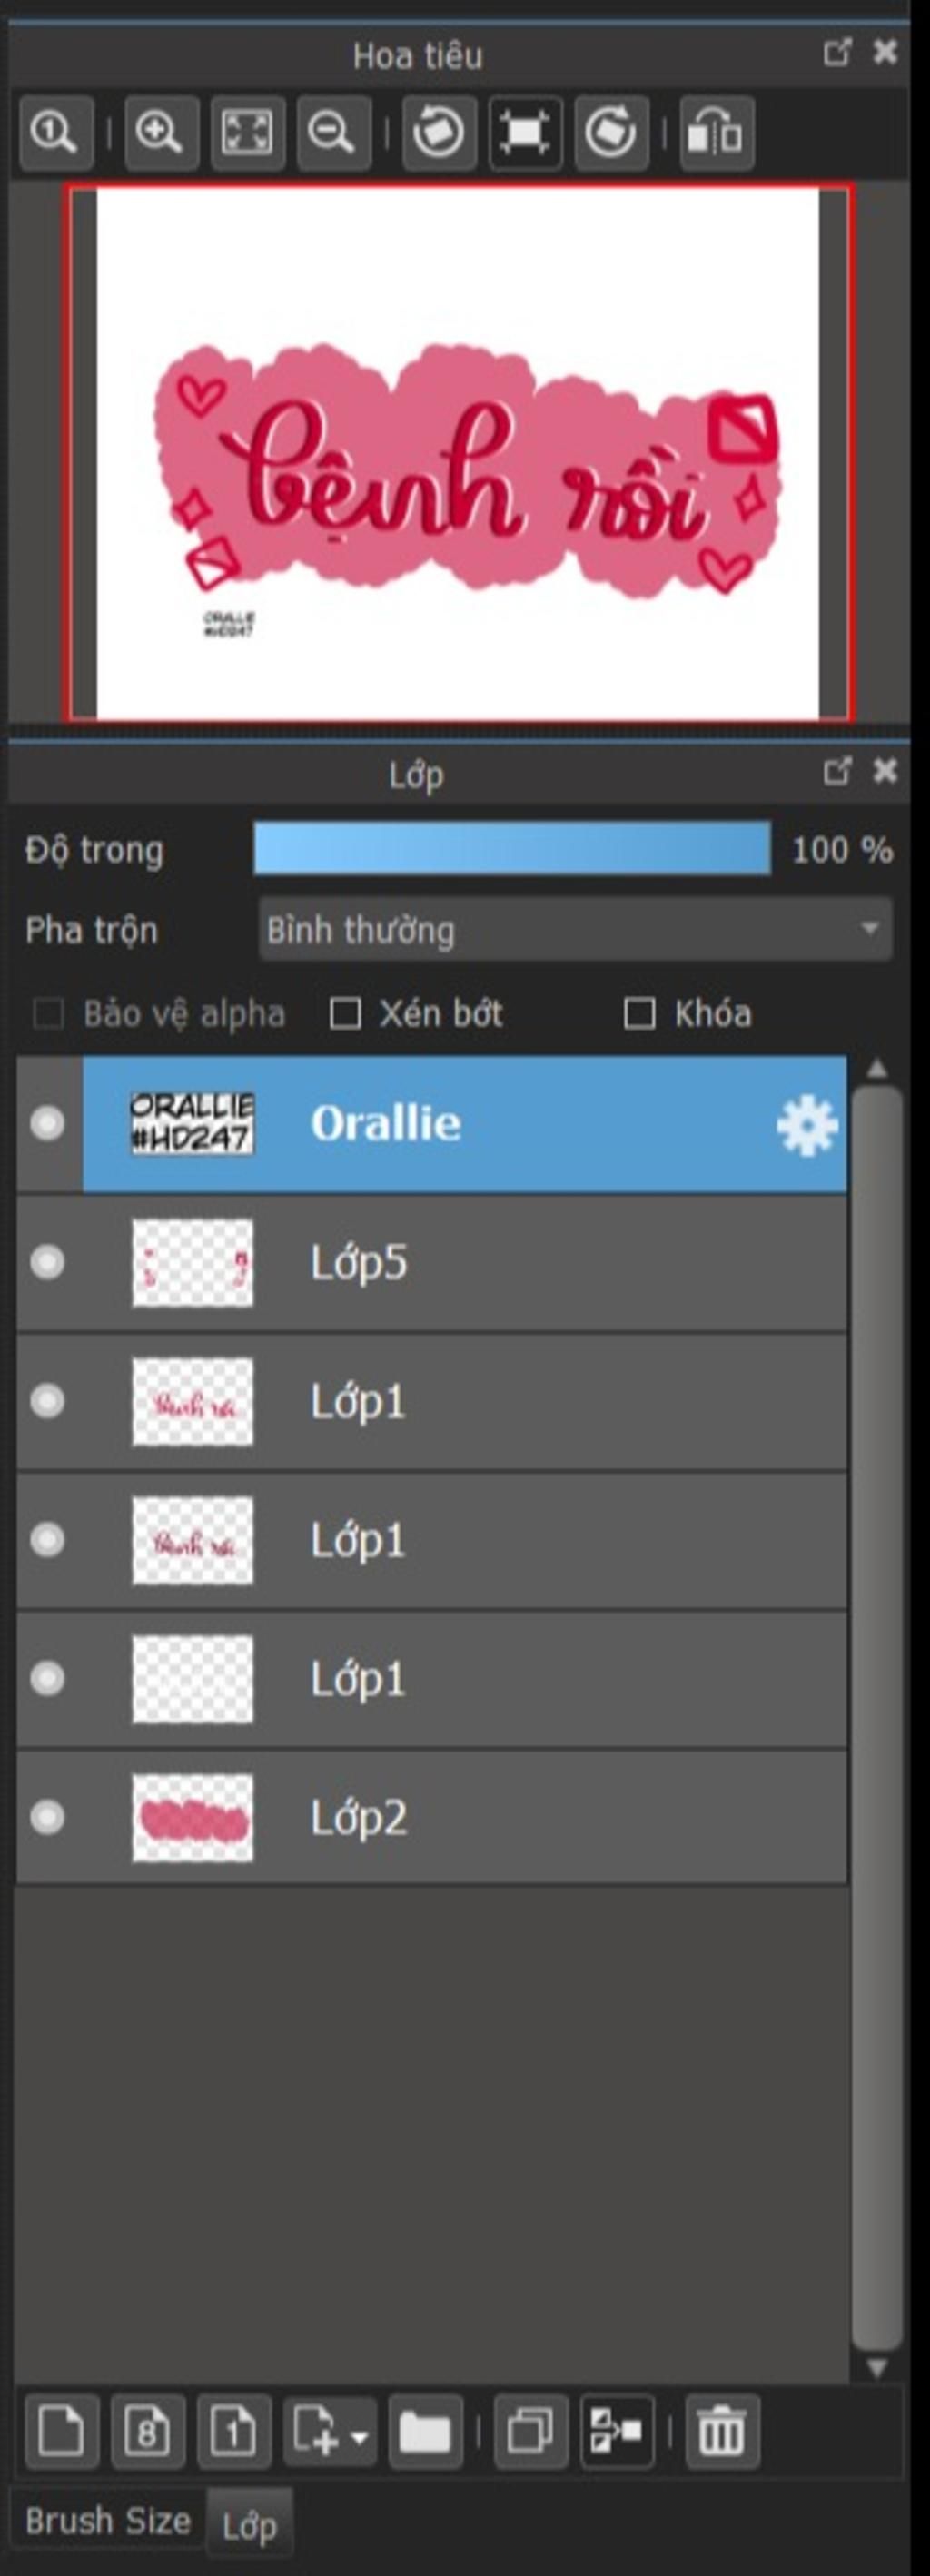The height and width of the screenshot is (2576, 930).
Task: Reset navigator zoom to 100%
Action: (x=56, y=132)
